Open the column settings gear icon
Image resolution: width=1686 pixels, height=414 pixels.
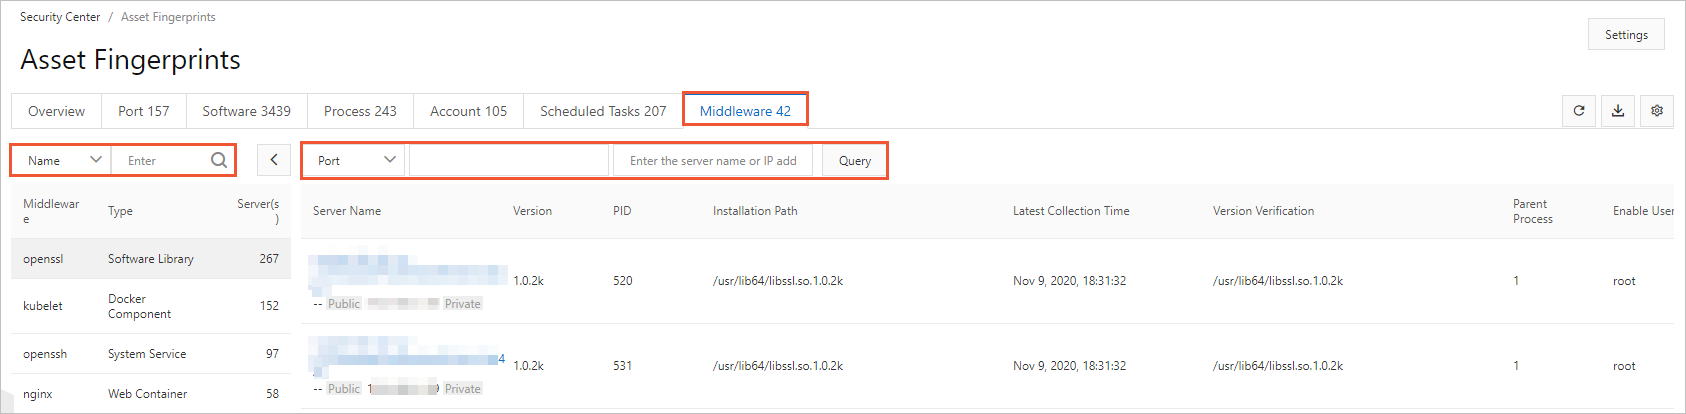point(1657,111)
